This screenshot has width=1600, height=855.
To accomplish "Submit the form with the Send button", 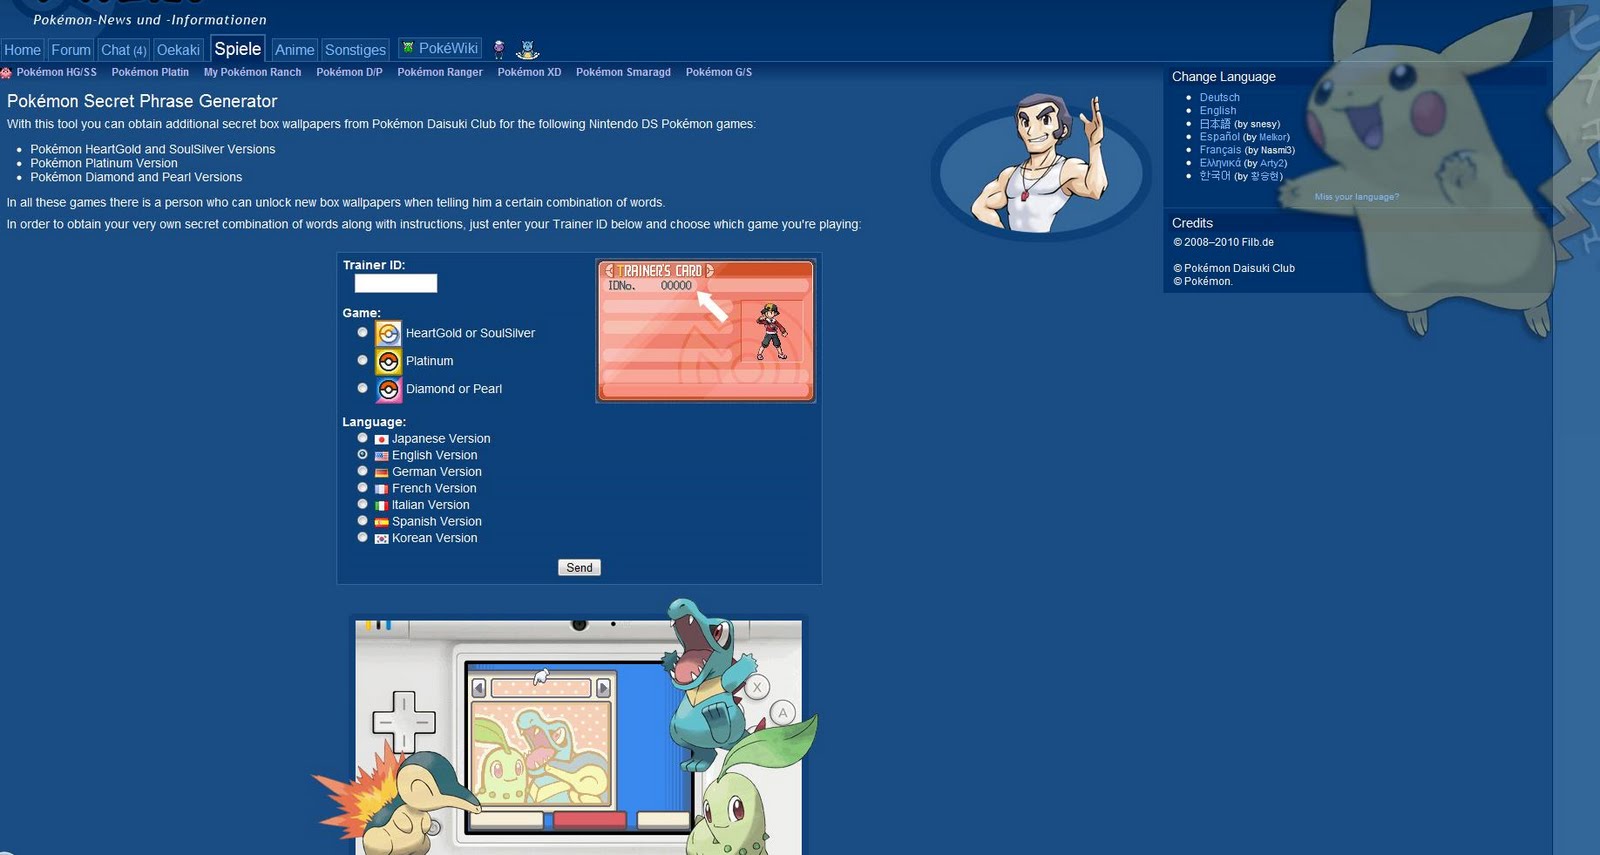I will [x=579, y=567].
